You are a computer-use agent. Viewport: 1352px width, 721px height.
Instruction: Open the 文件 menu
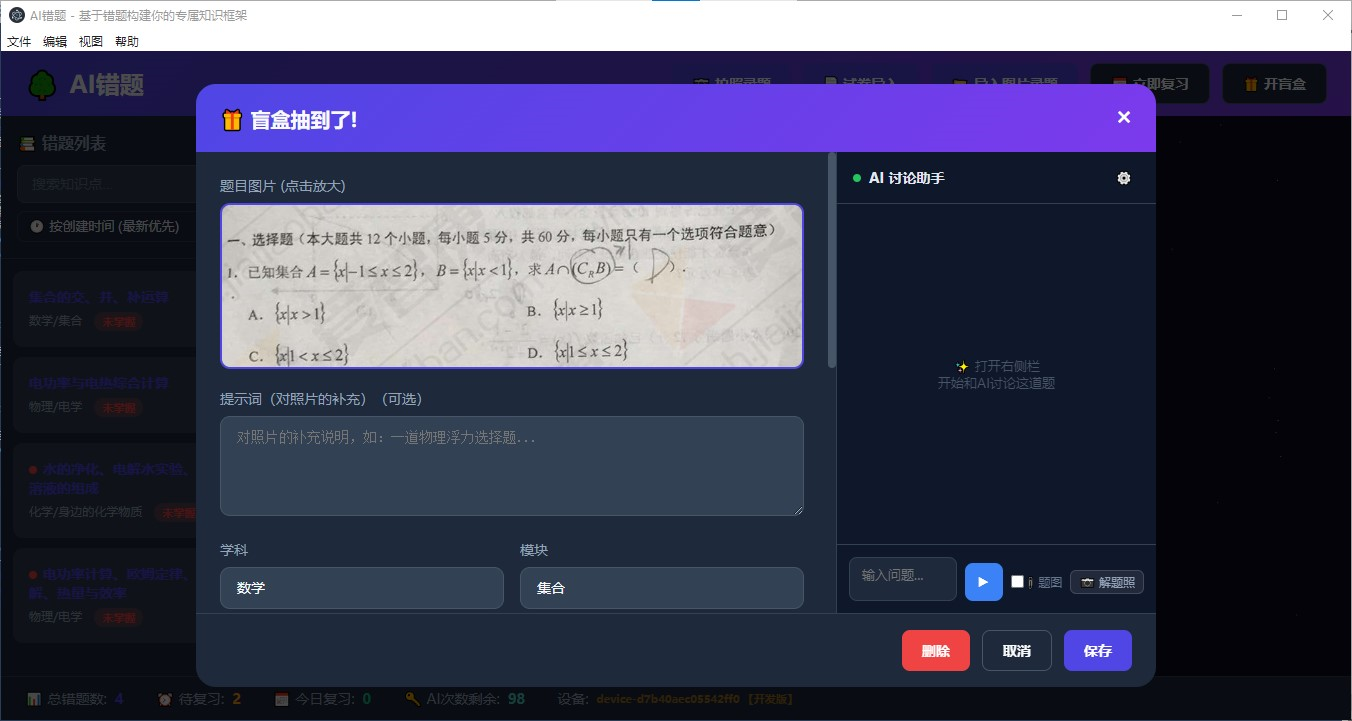tap(19, 42)
